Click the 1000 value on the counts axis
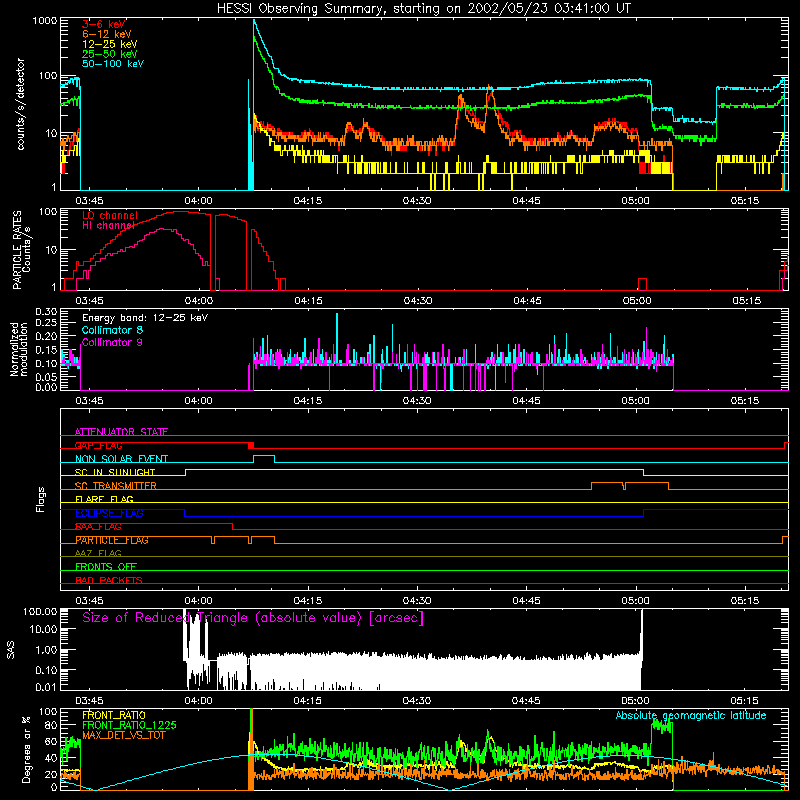This screenshot has width=800, height=800. point(44,21)
